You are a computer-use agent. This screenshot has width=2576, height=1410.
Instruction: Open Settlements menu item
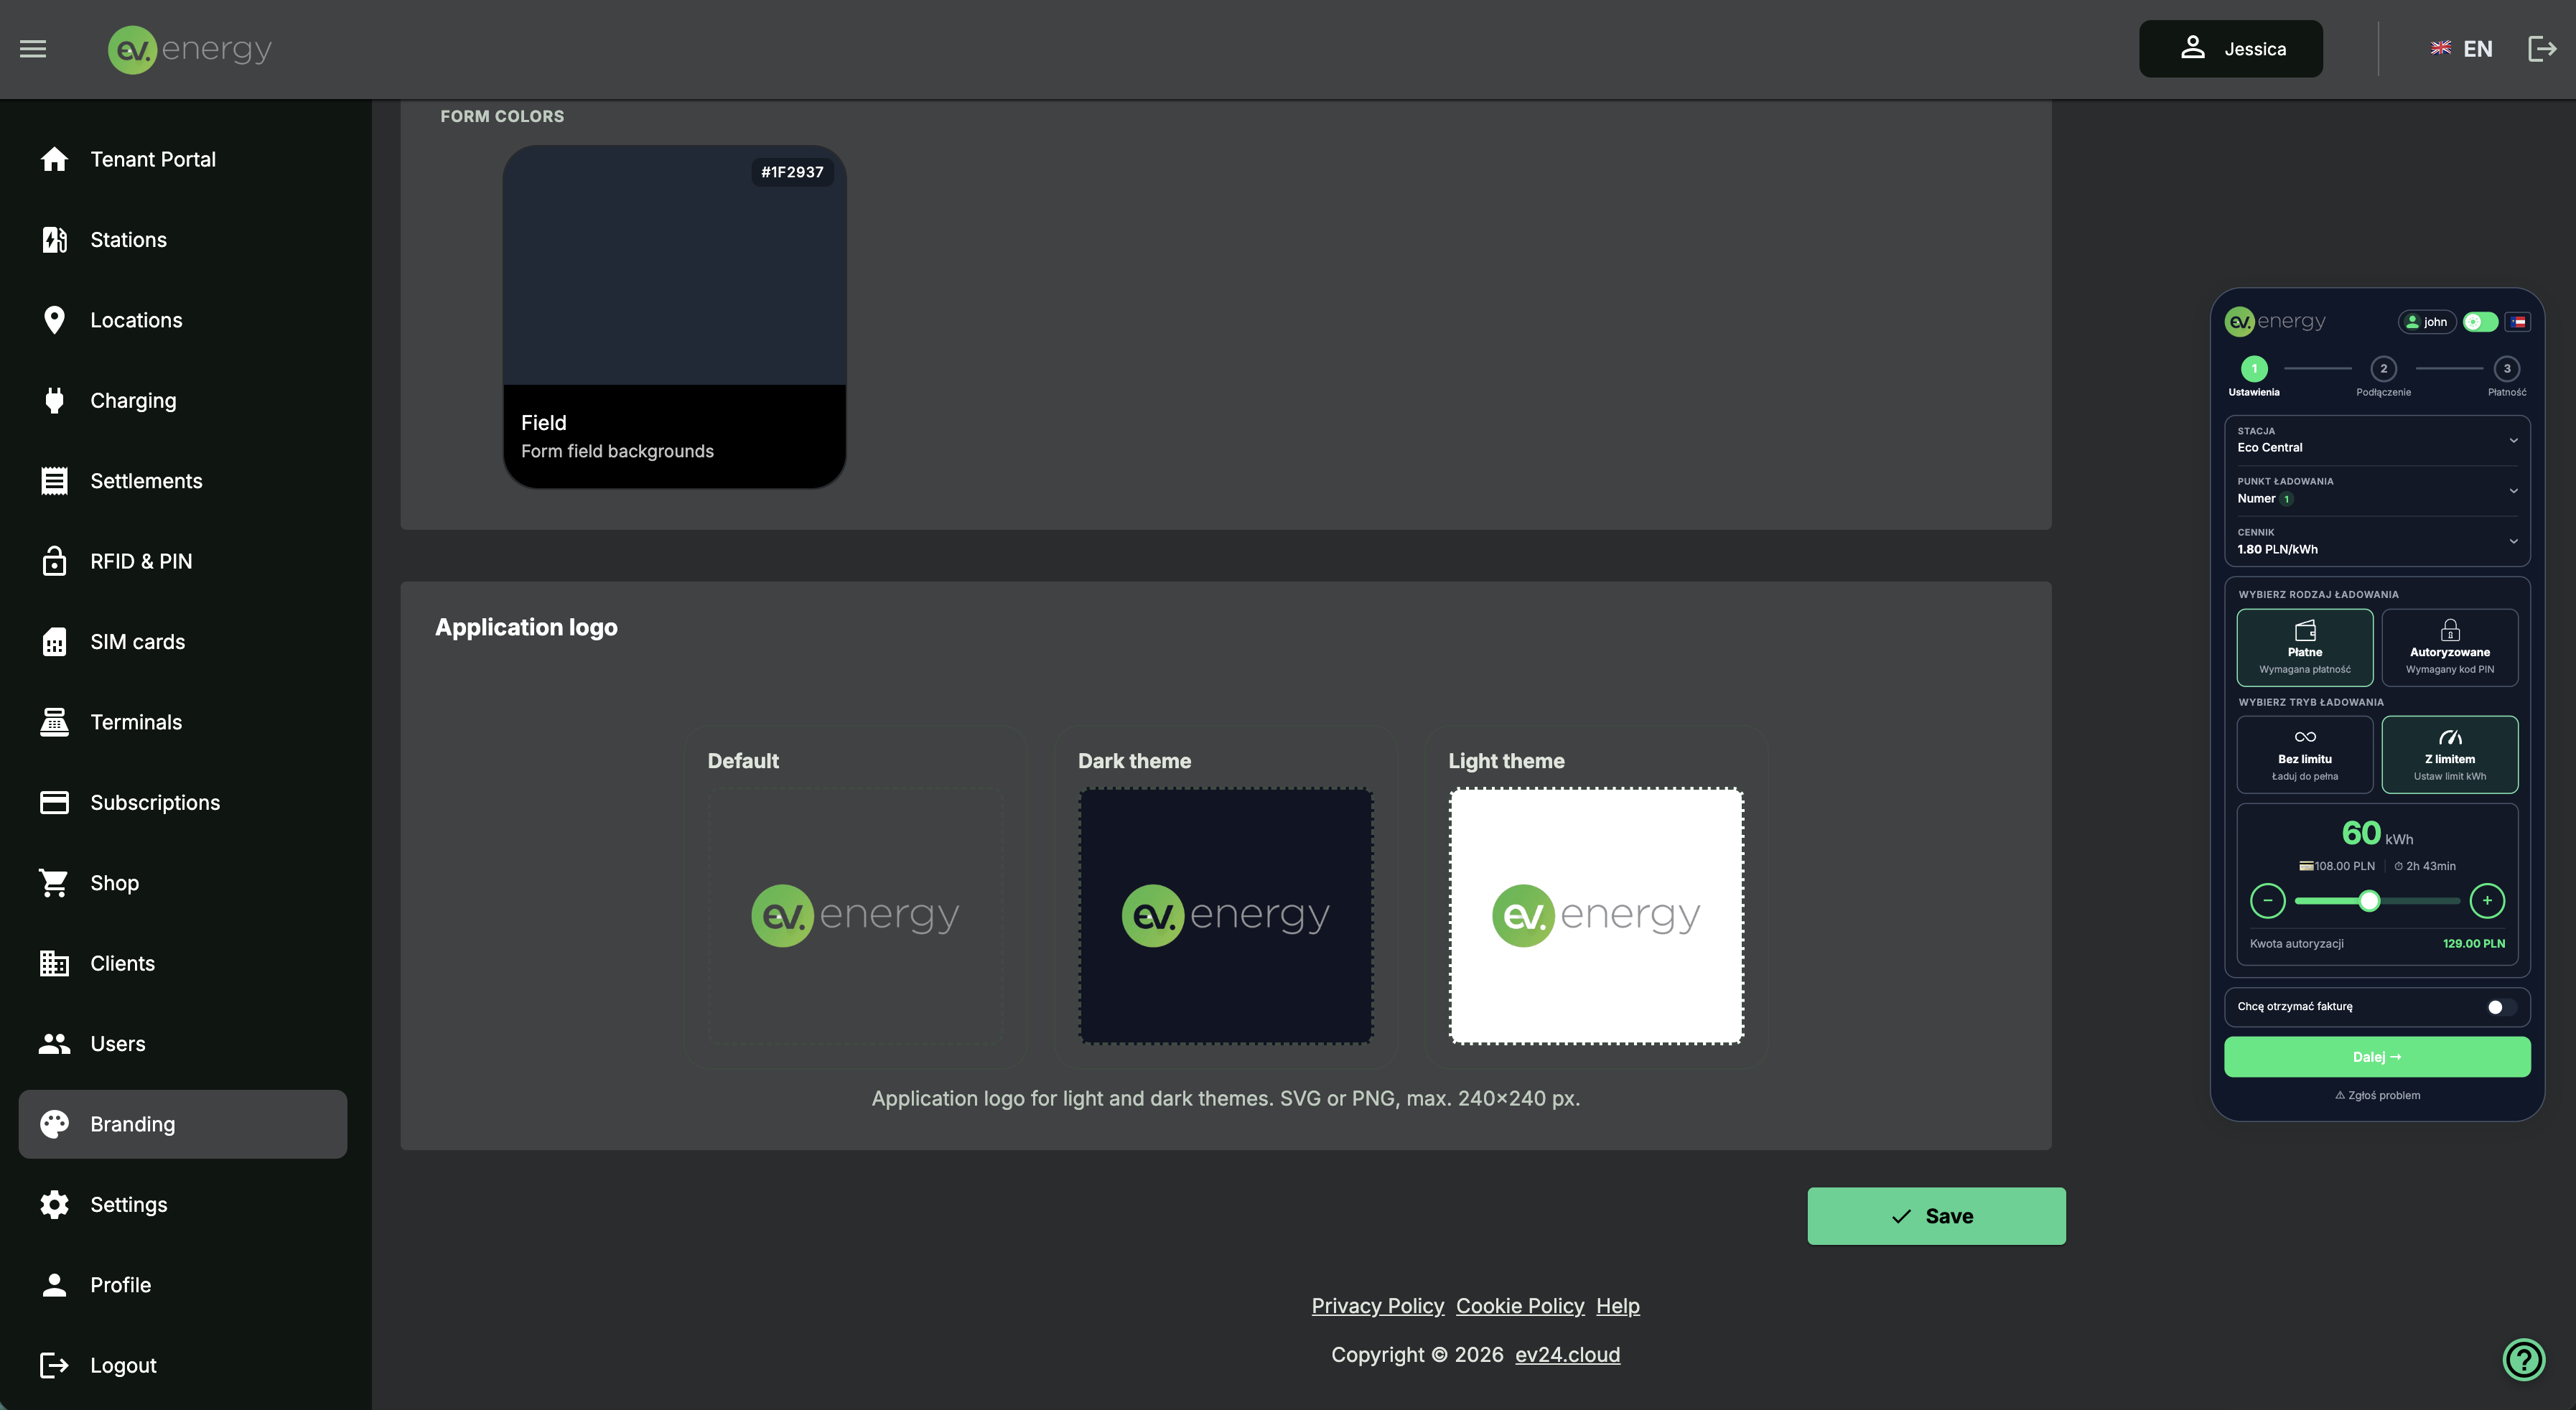click(x=183, y=481)
